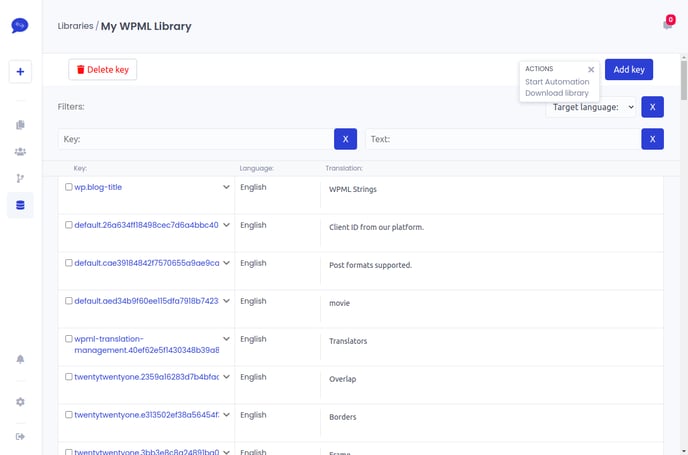Clear the Target language filter

tap(652, 107)
